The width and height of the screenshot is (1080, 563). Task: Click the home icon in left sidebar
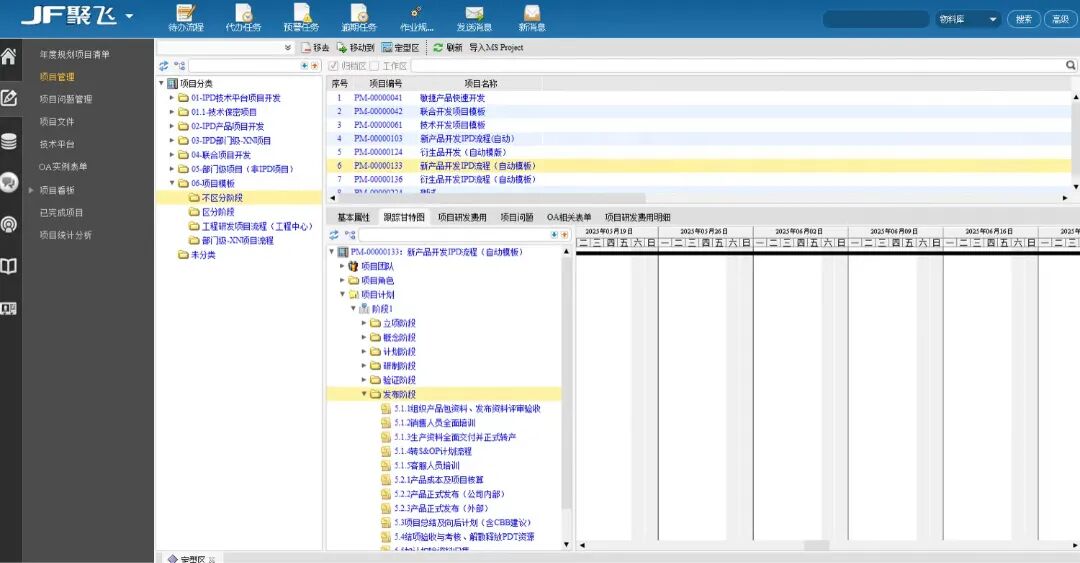9,56
